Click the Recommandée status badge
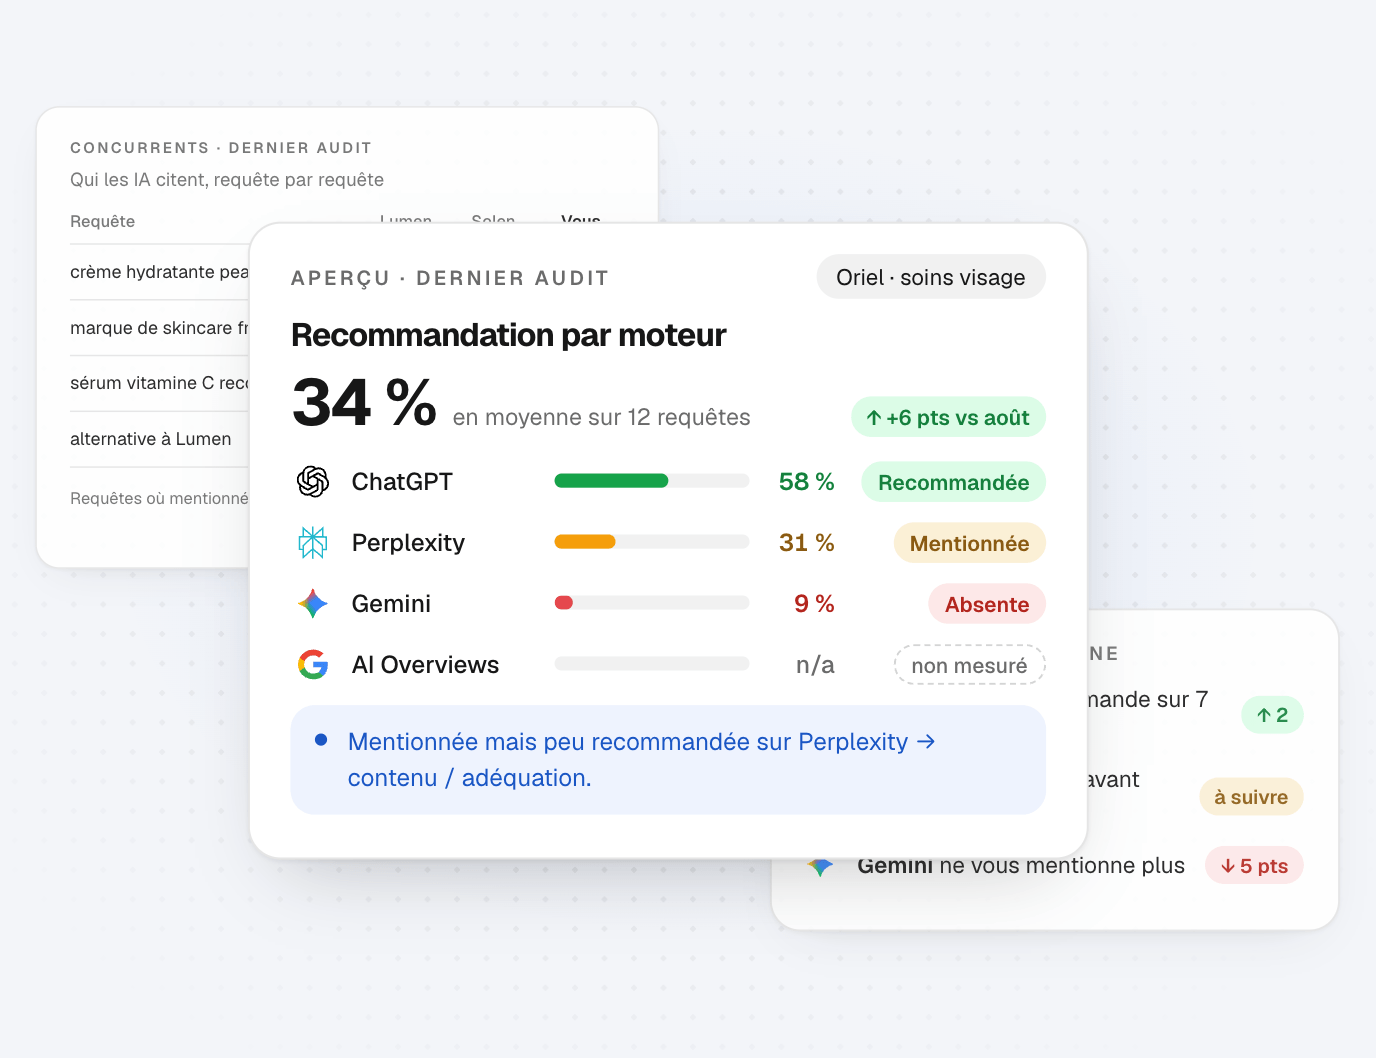Image resolution: width=1376 pixels, height=1058 pixels. pos(953,482)
